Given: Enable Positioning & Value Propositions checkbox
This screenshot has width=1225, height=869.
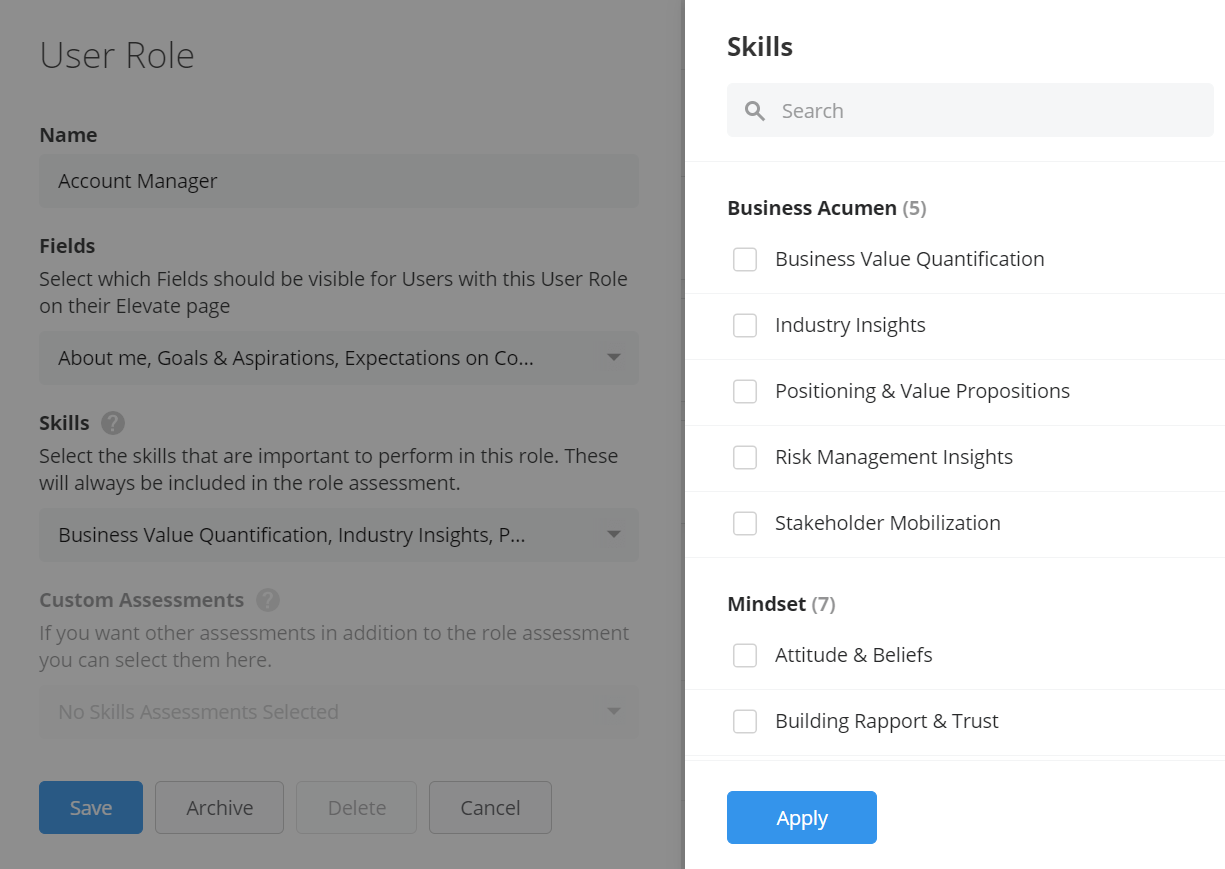Looking at the screenshot, I should tap(745, 392).
